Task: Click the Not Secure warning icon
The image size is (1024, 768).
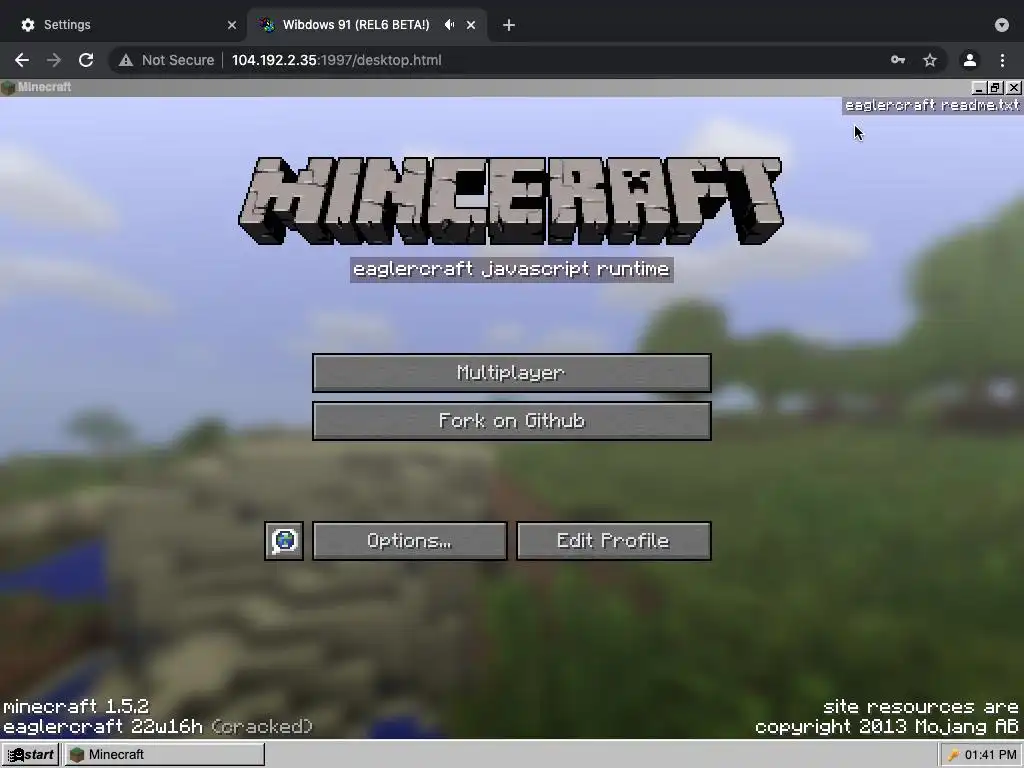Action: click(126, 60)
